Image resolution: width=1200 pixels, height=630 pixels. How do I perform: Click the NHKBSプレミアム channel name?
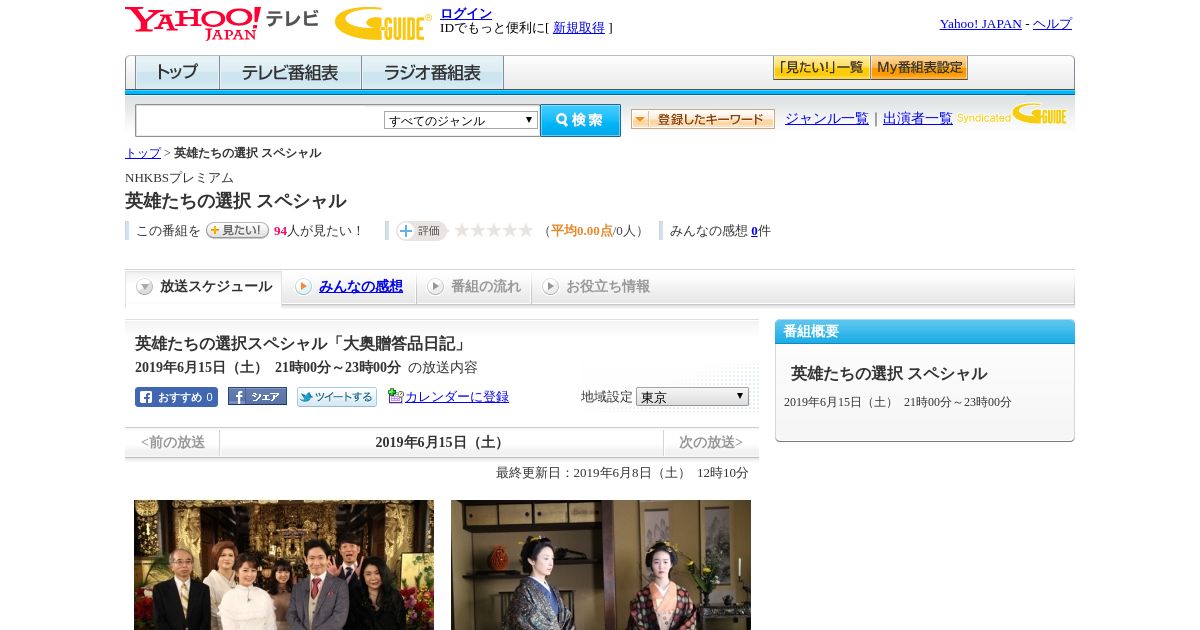click(x=180, y=178)
